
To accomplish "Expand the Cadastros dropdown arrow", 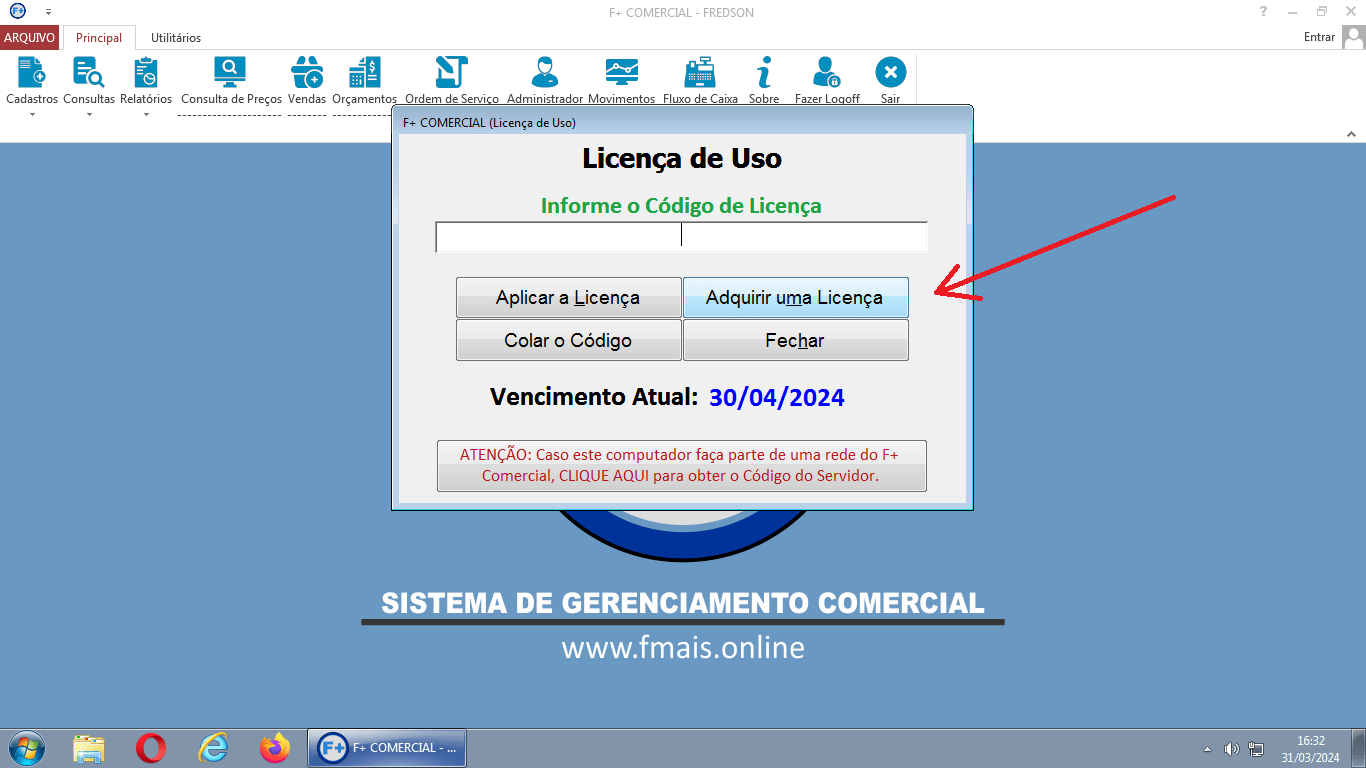I will [x=32, y=114].
